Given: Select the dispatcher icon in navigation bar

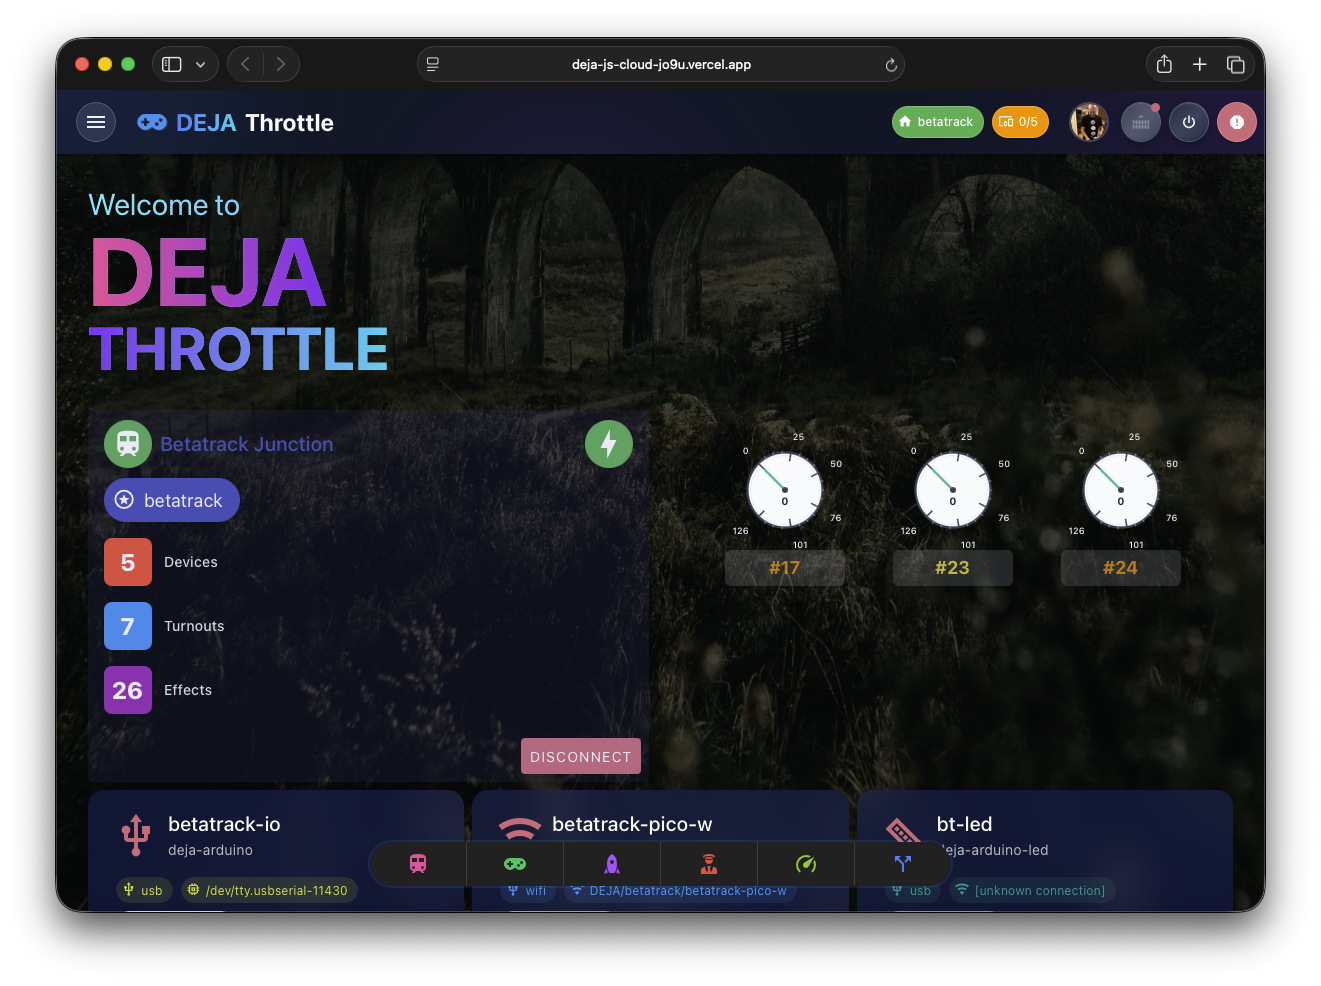Looking at the screenshot, I should point(708,863).
